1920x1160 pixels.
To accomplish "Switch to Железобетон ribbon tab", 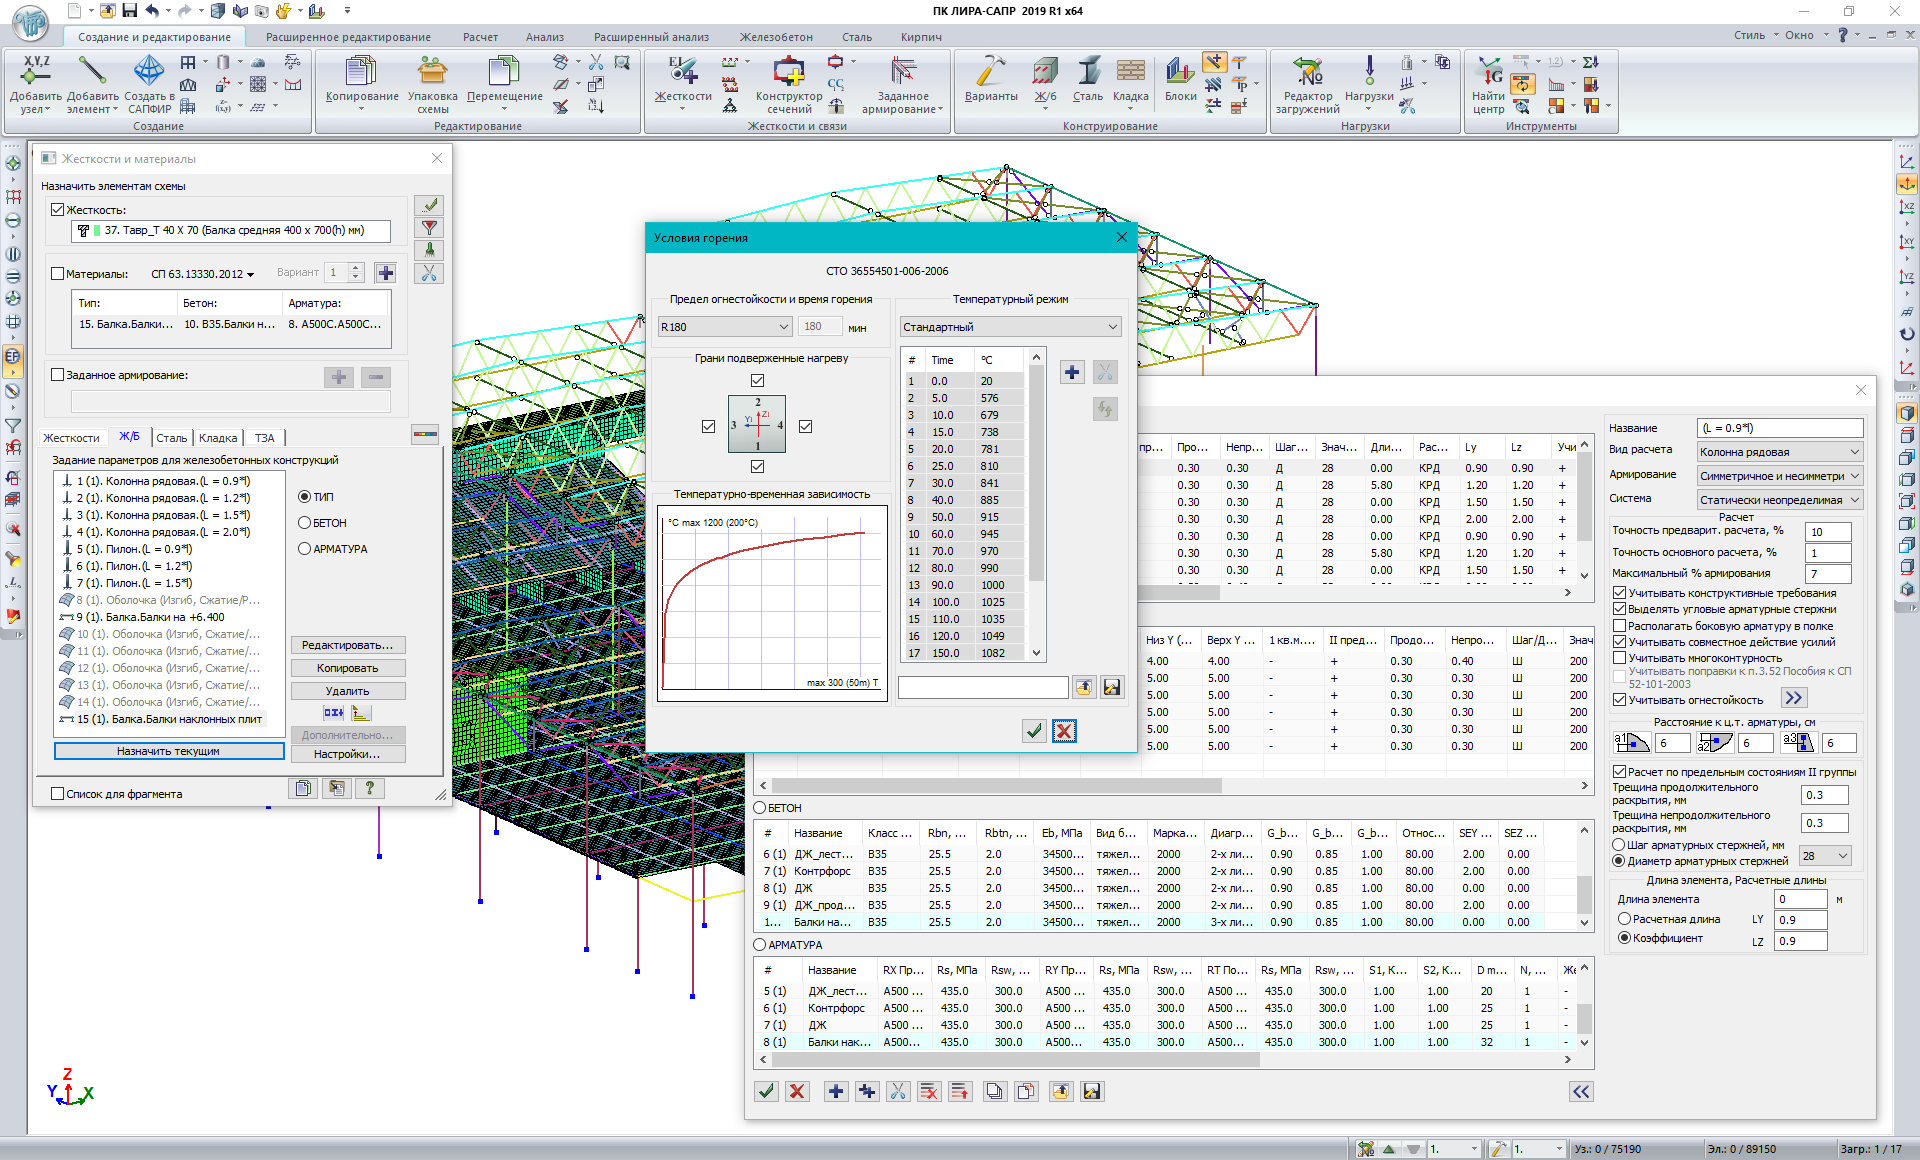I will tap(776, 37).
